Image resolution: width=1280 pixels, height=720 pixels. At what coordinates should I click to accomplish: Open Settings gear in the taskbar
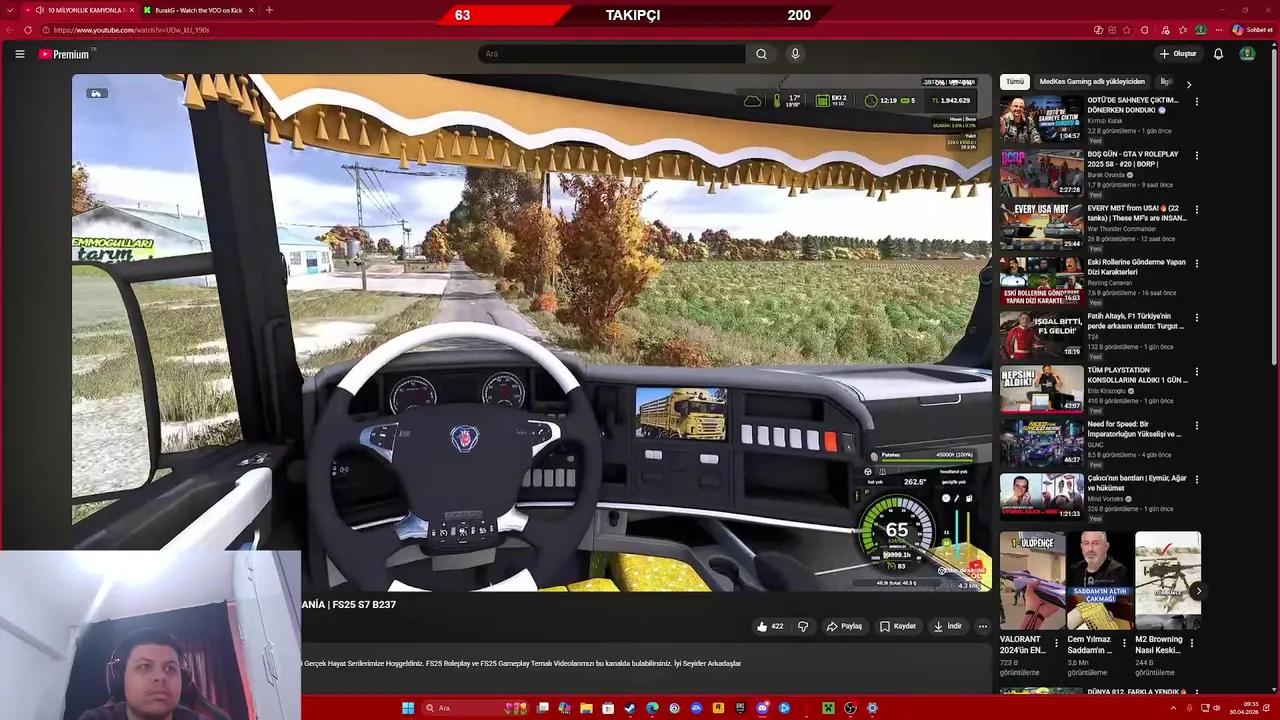(x=873, y=708)
